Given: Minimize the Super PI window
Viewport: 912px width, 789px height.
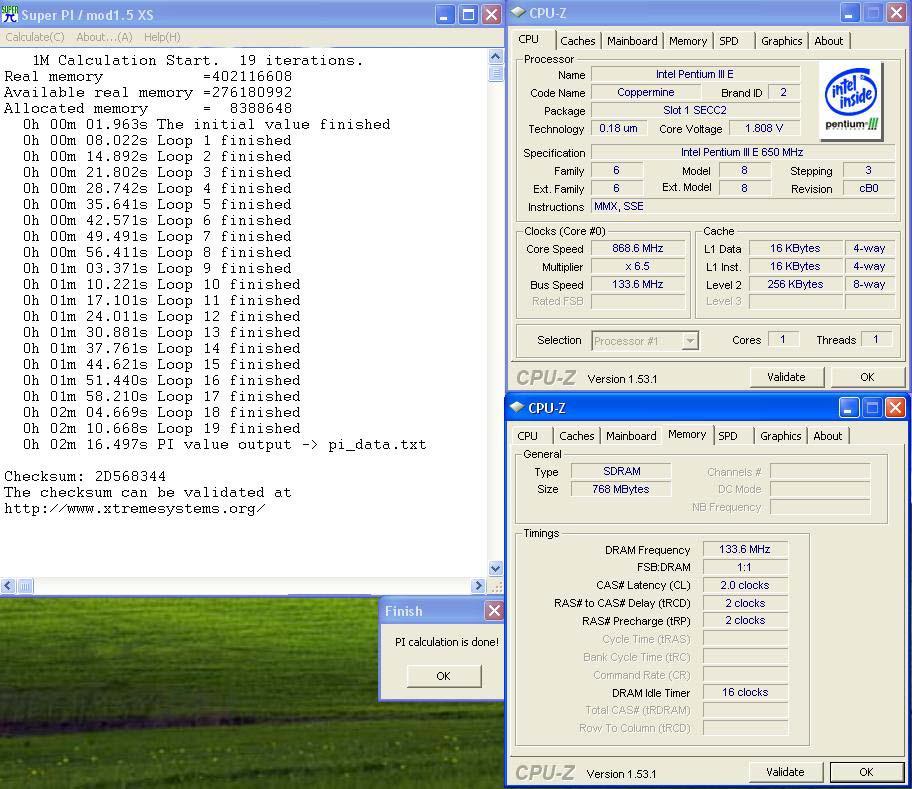Looking at the screenshot, I should (444, 15).
